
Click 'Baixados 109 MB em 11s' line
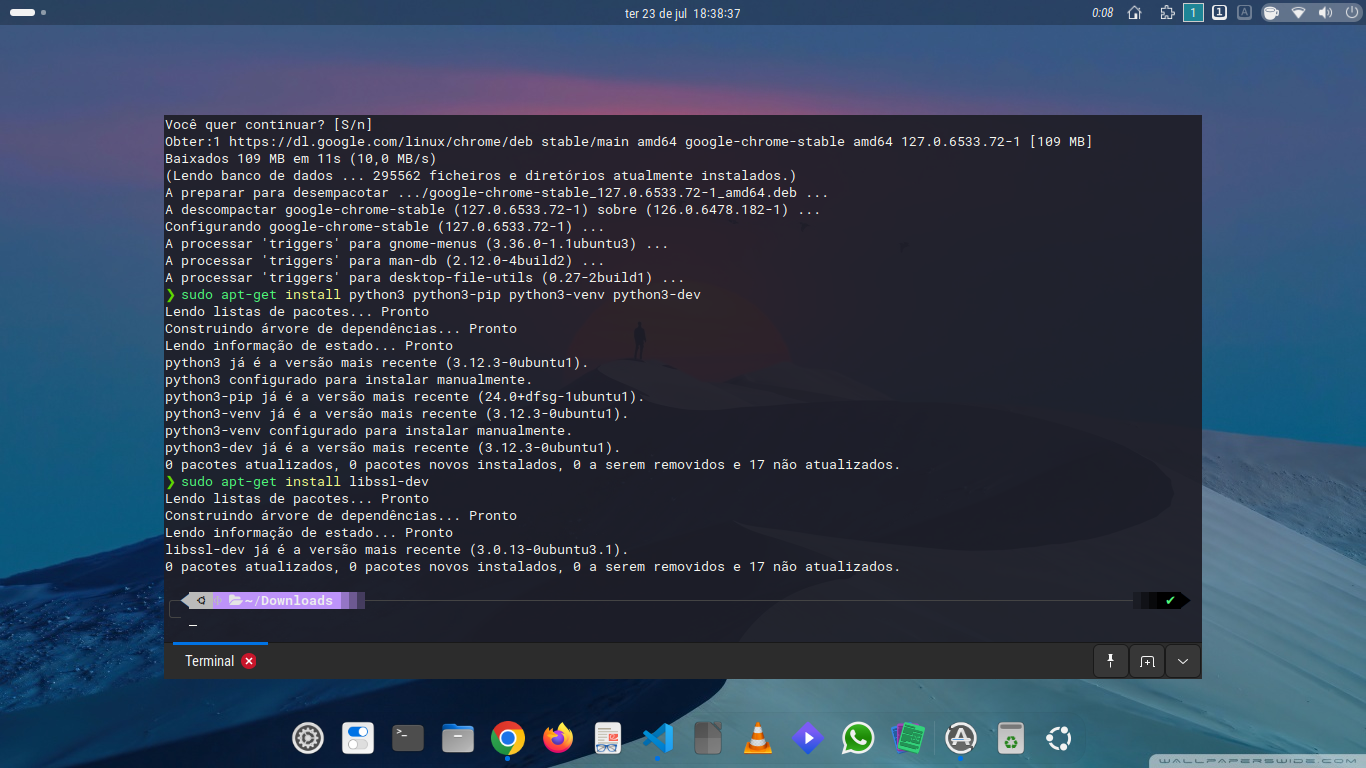pyautogui.click(x=301, y=159)
